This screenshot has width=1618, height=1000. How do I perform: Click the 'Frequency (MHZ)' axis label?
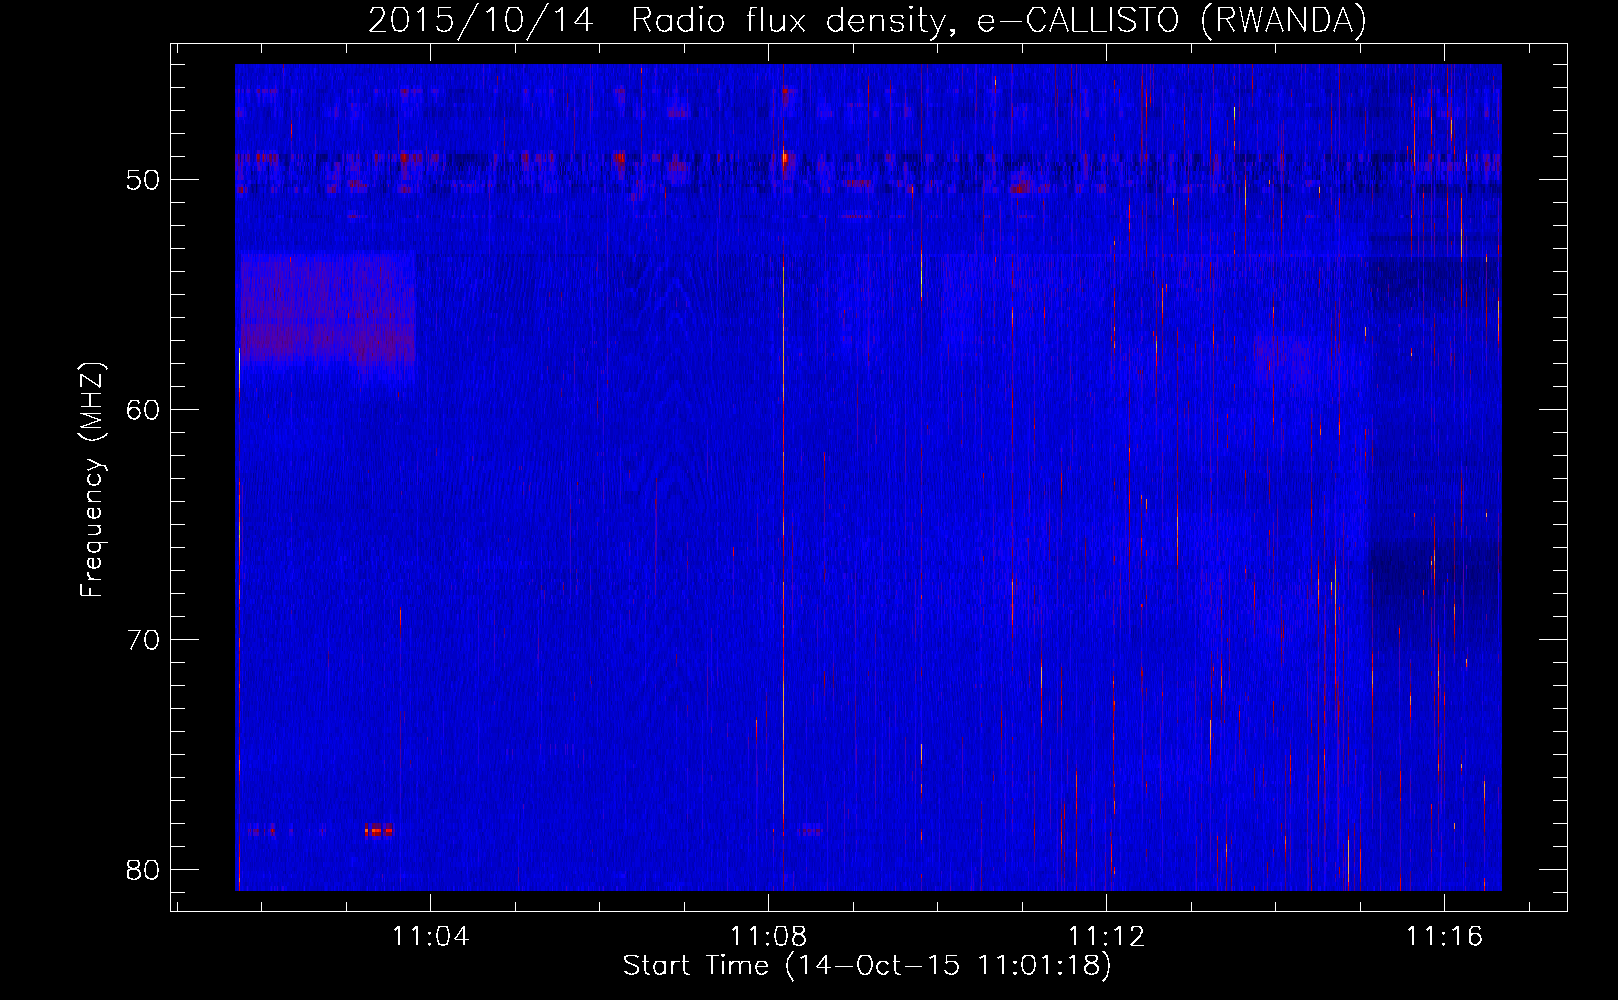92,480
